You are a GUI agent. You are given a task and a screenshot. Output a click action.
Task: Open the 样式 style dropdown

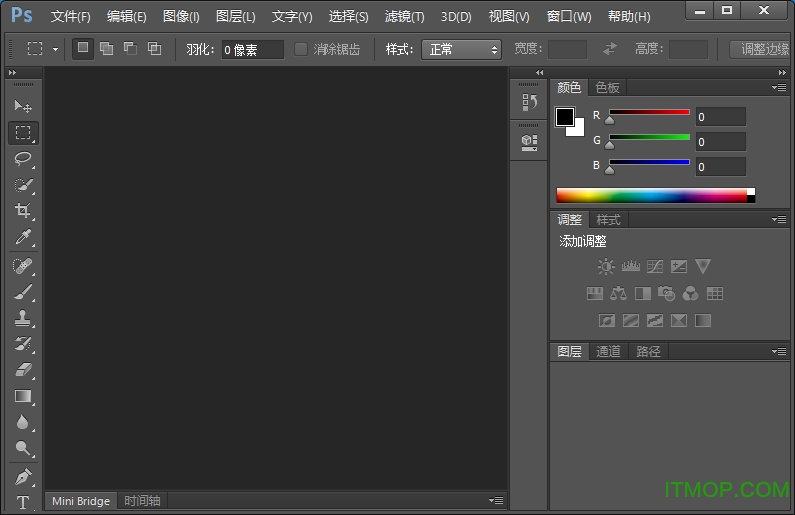tap(461, 49)
